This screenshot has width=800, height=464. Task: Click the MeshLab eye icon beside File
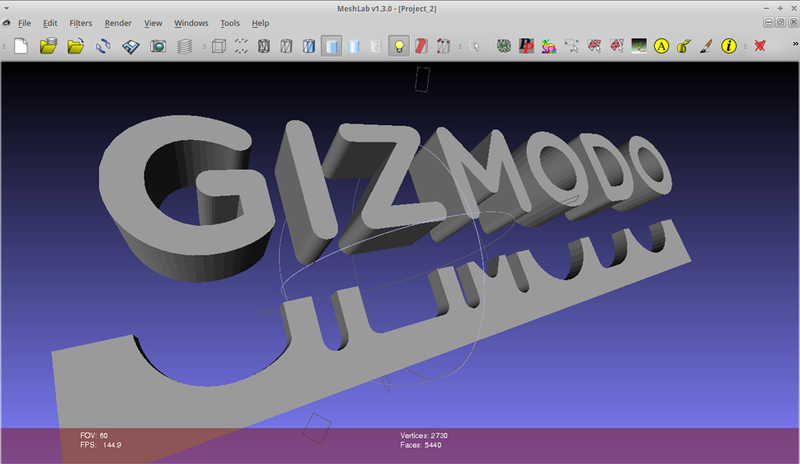coord(6,23)
